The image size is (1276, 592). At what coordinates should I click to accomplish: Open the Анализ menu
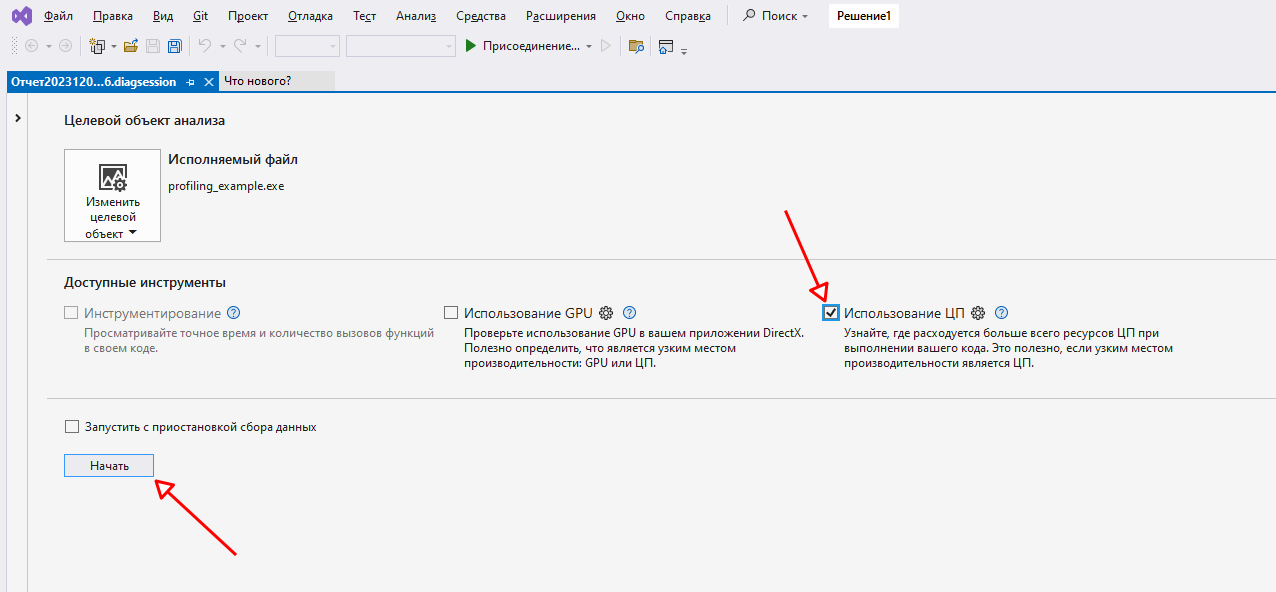point(416,16)
